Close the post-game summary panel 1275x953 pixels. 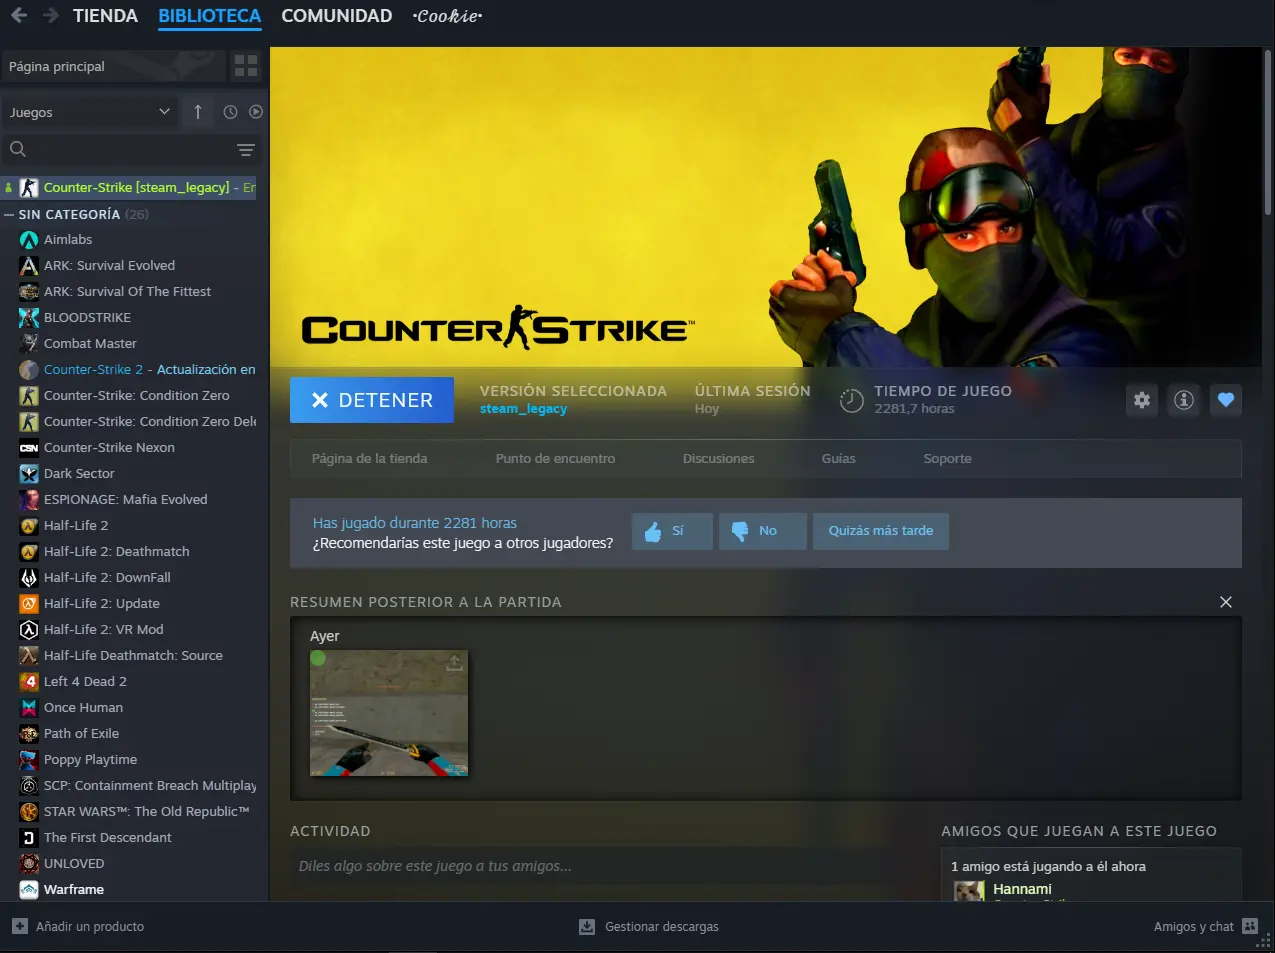click(1226, 602)
